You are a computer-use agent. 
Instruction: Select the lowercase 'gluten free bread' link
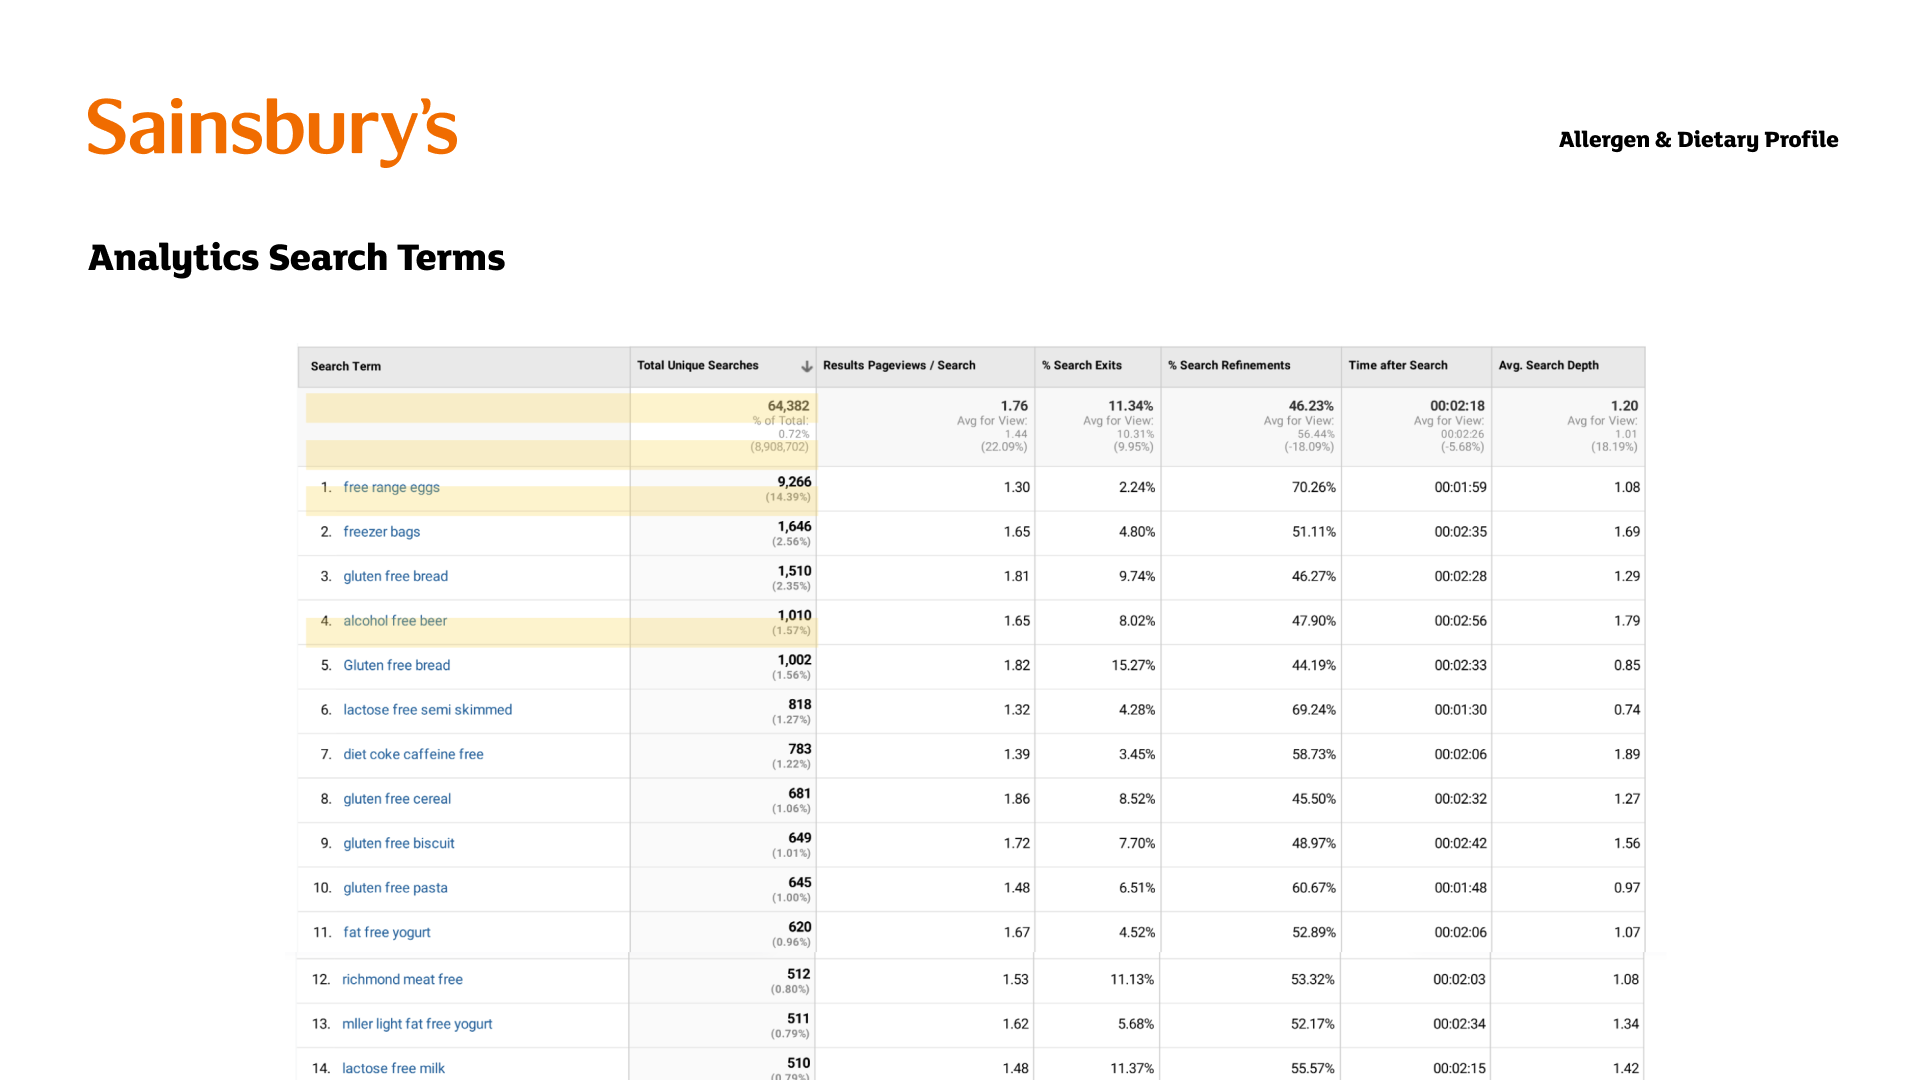point(395,576)
